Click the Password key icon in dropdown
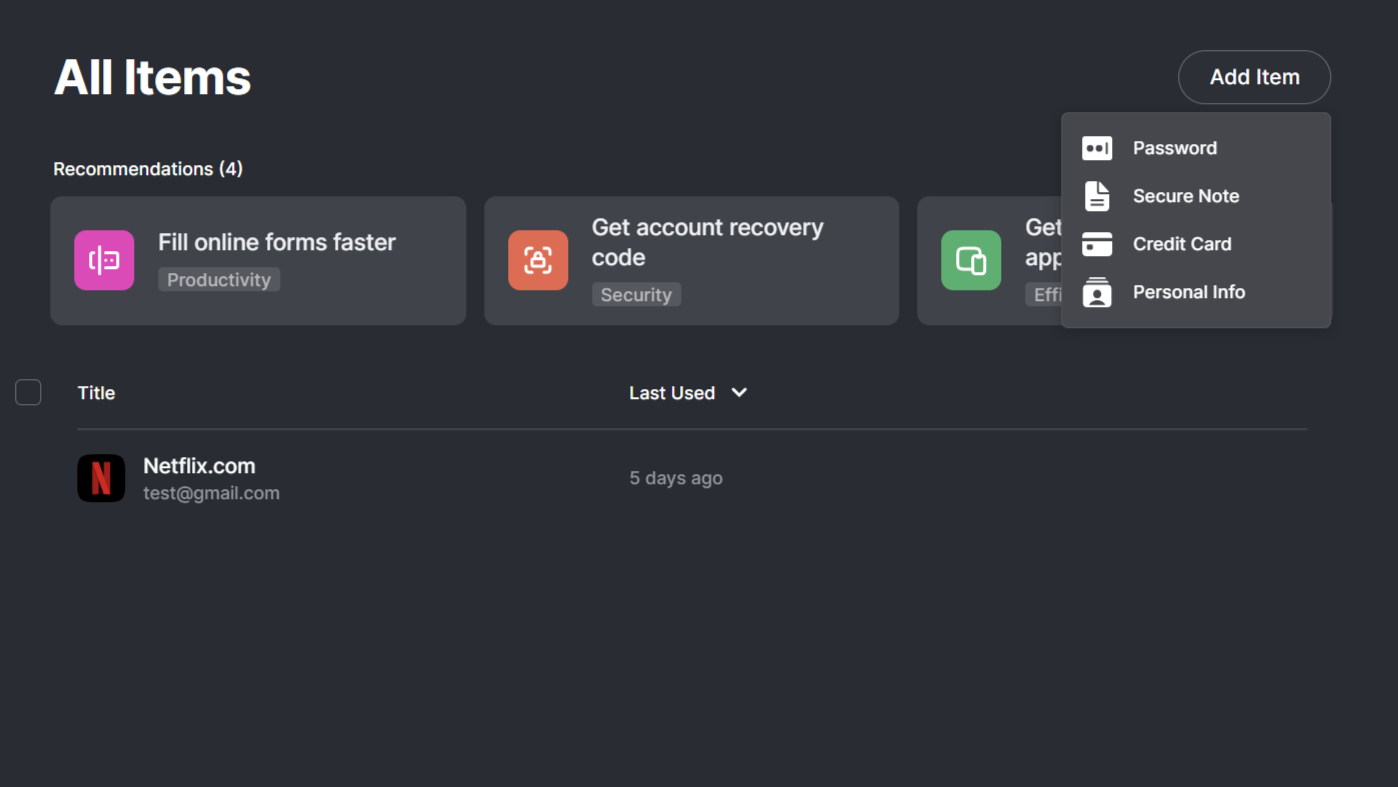Screen dimensions: 1398x787 pos(1097,148)
